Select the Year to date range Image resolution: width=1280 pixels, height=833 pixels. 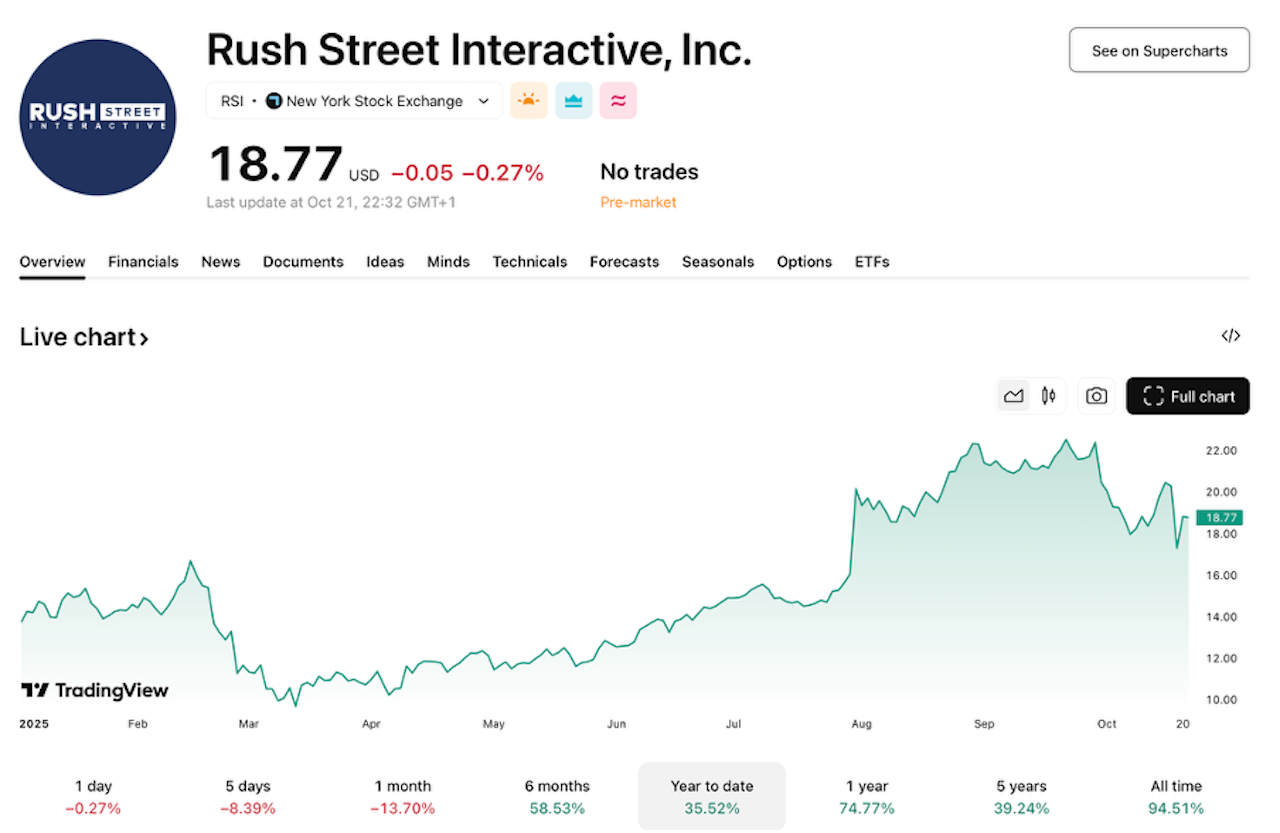712,797
